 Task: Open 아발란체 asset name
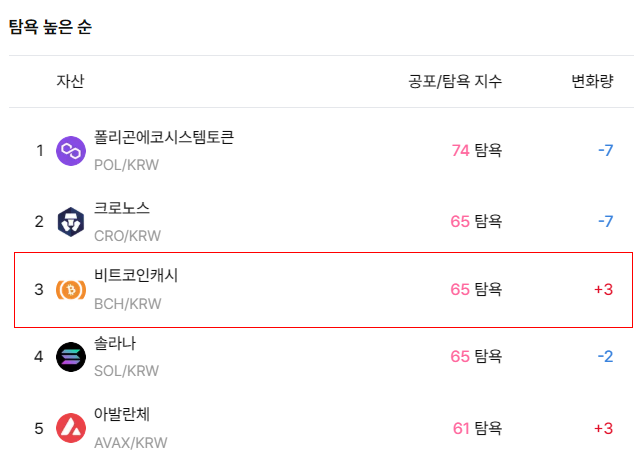pos(122,414)
